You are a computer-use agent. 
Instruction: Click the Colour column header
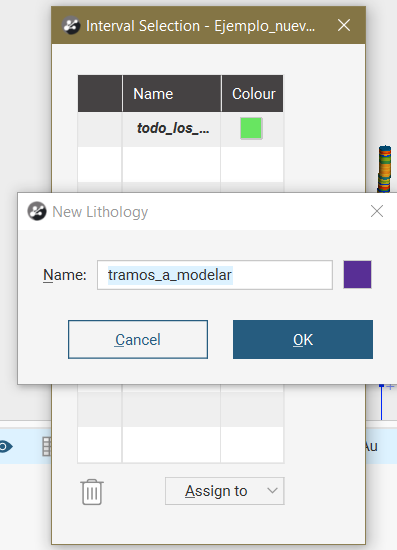[252, 94]
